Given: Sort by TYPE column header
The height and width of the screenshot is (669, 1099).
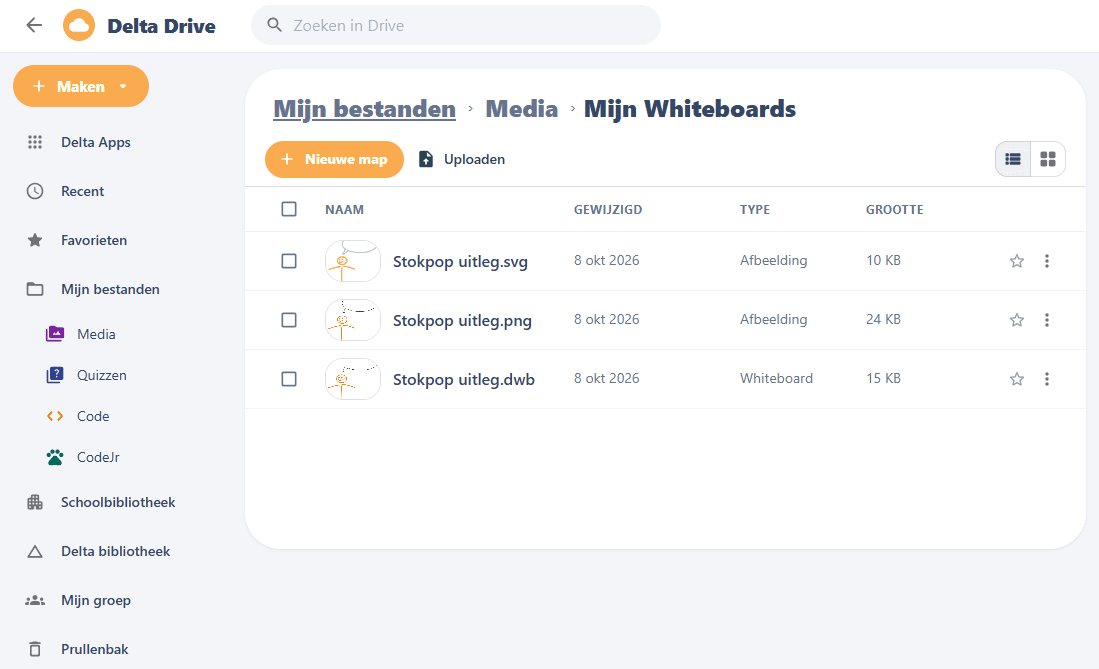Looking at the screenshot, I should point(755,210).
